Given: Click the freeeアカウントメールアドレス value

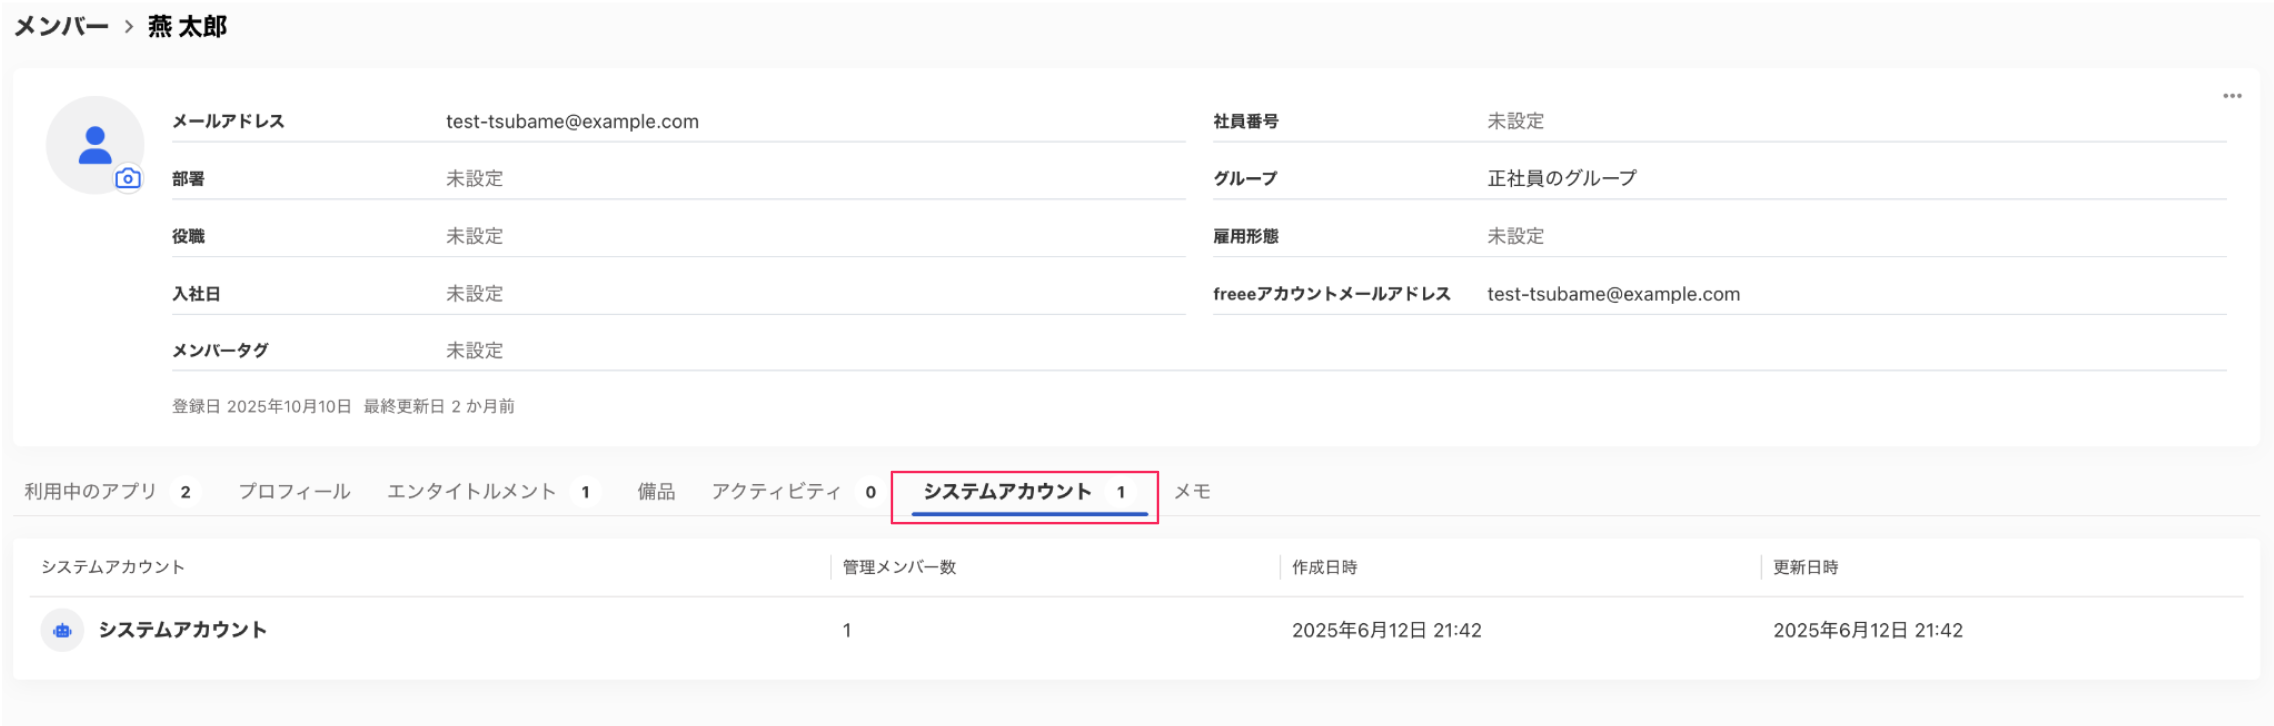Looking at the screenshot, I should 1613,294.
